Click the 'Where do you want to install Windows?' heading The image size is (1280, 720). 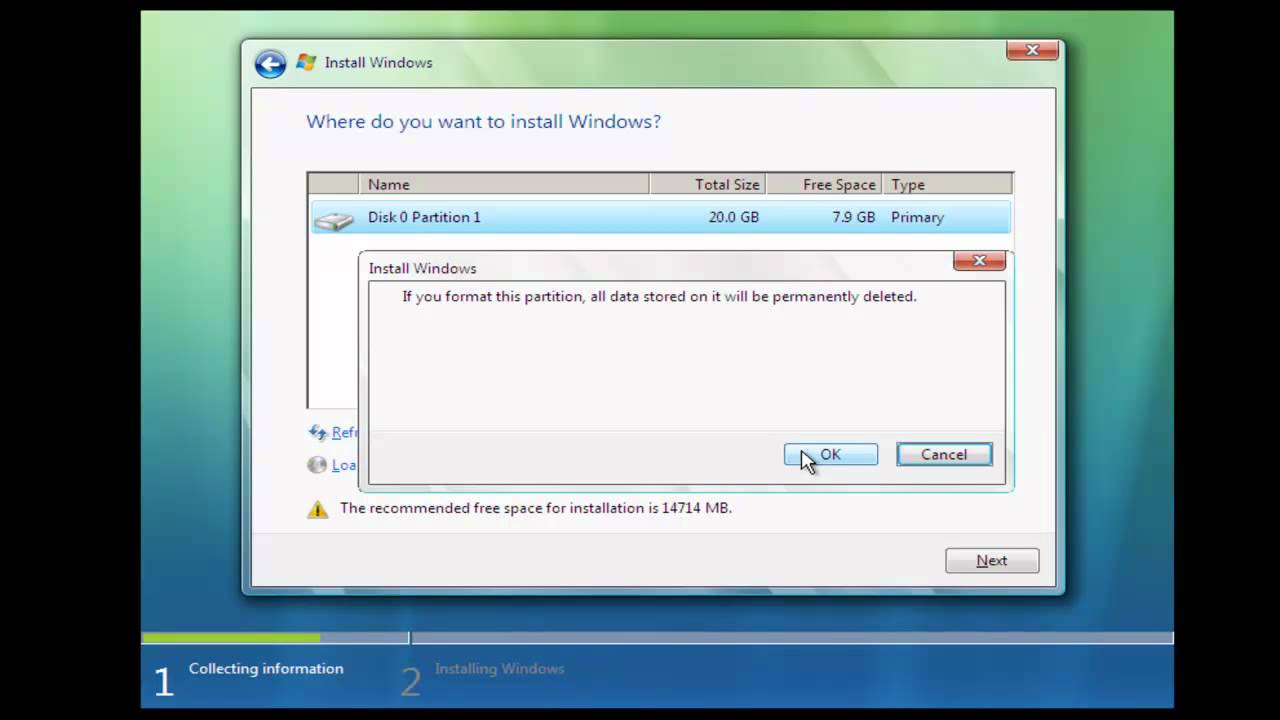point(483,122)
